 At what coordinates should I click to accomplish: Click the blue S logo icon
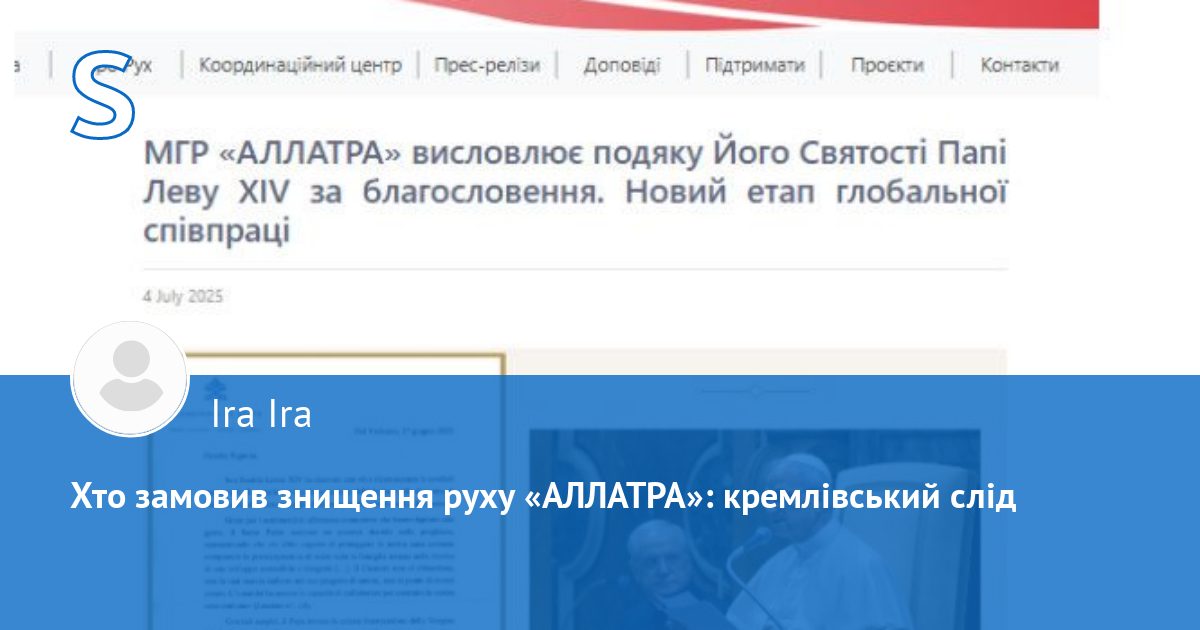point(103,93)
